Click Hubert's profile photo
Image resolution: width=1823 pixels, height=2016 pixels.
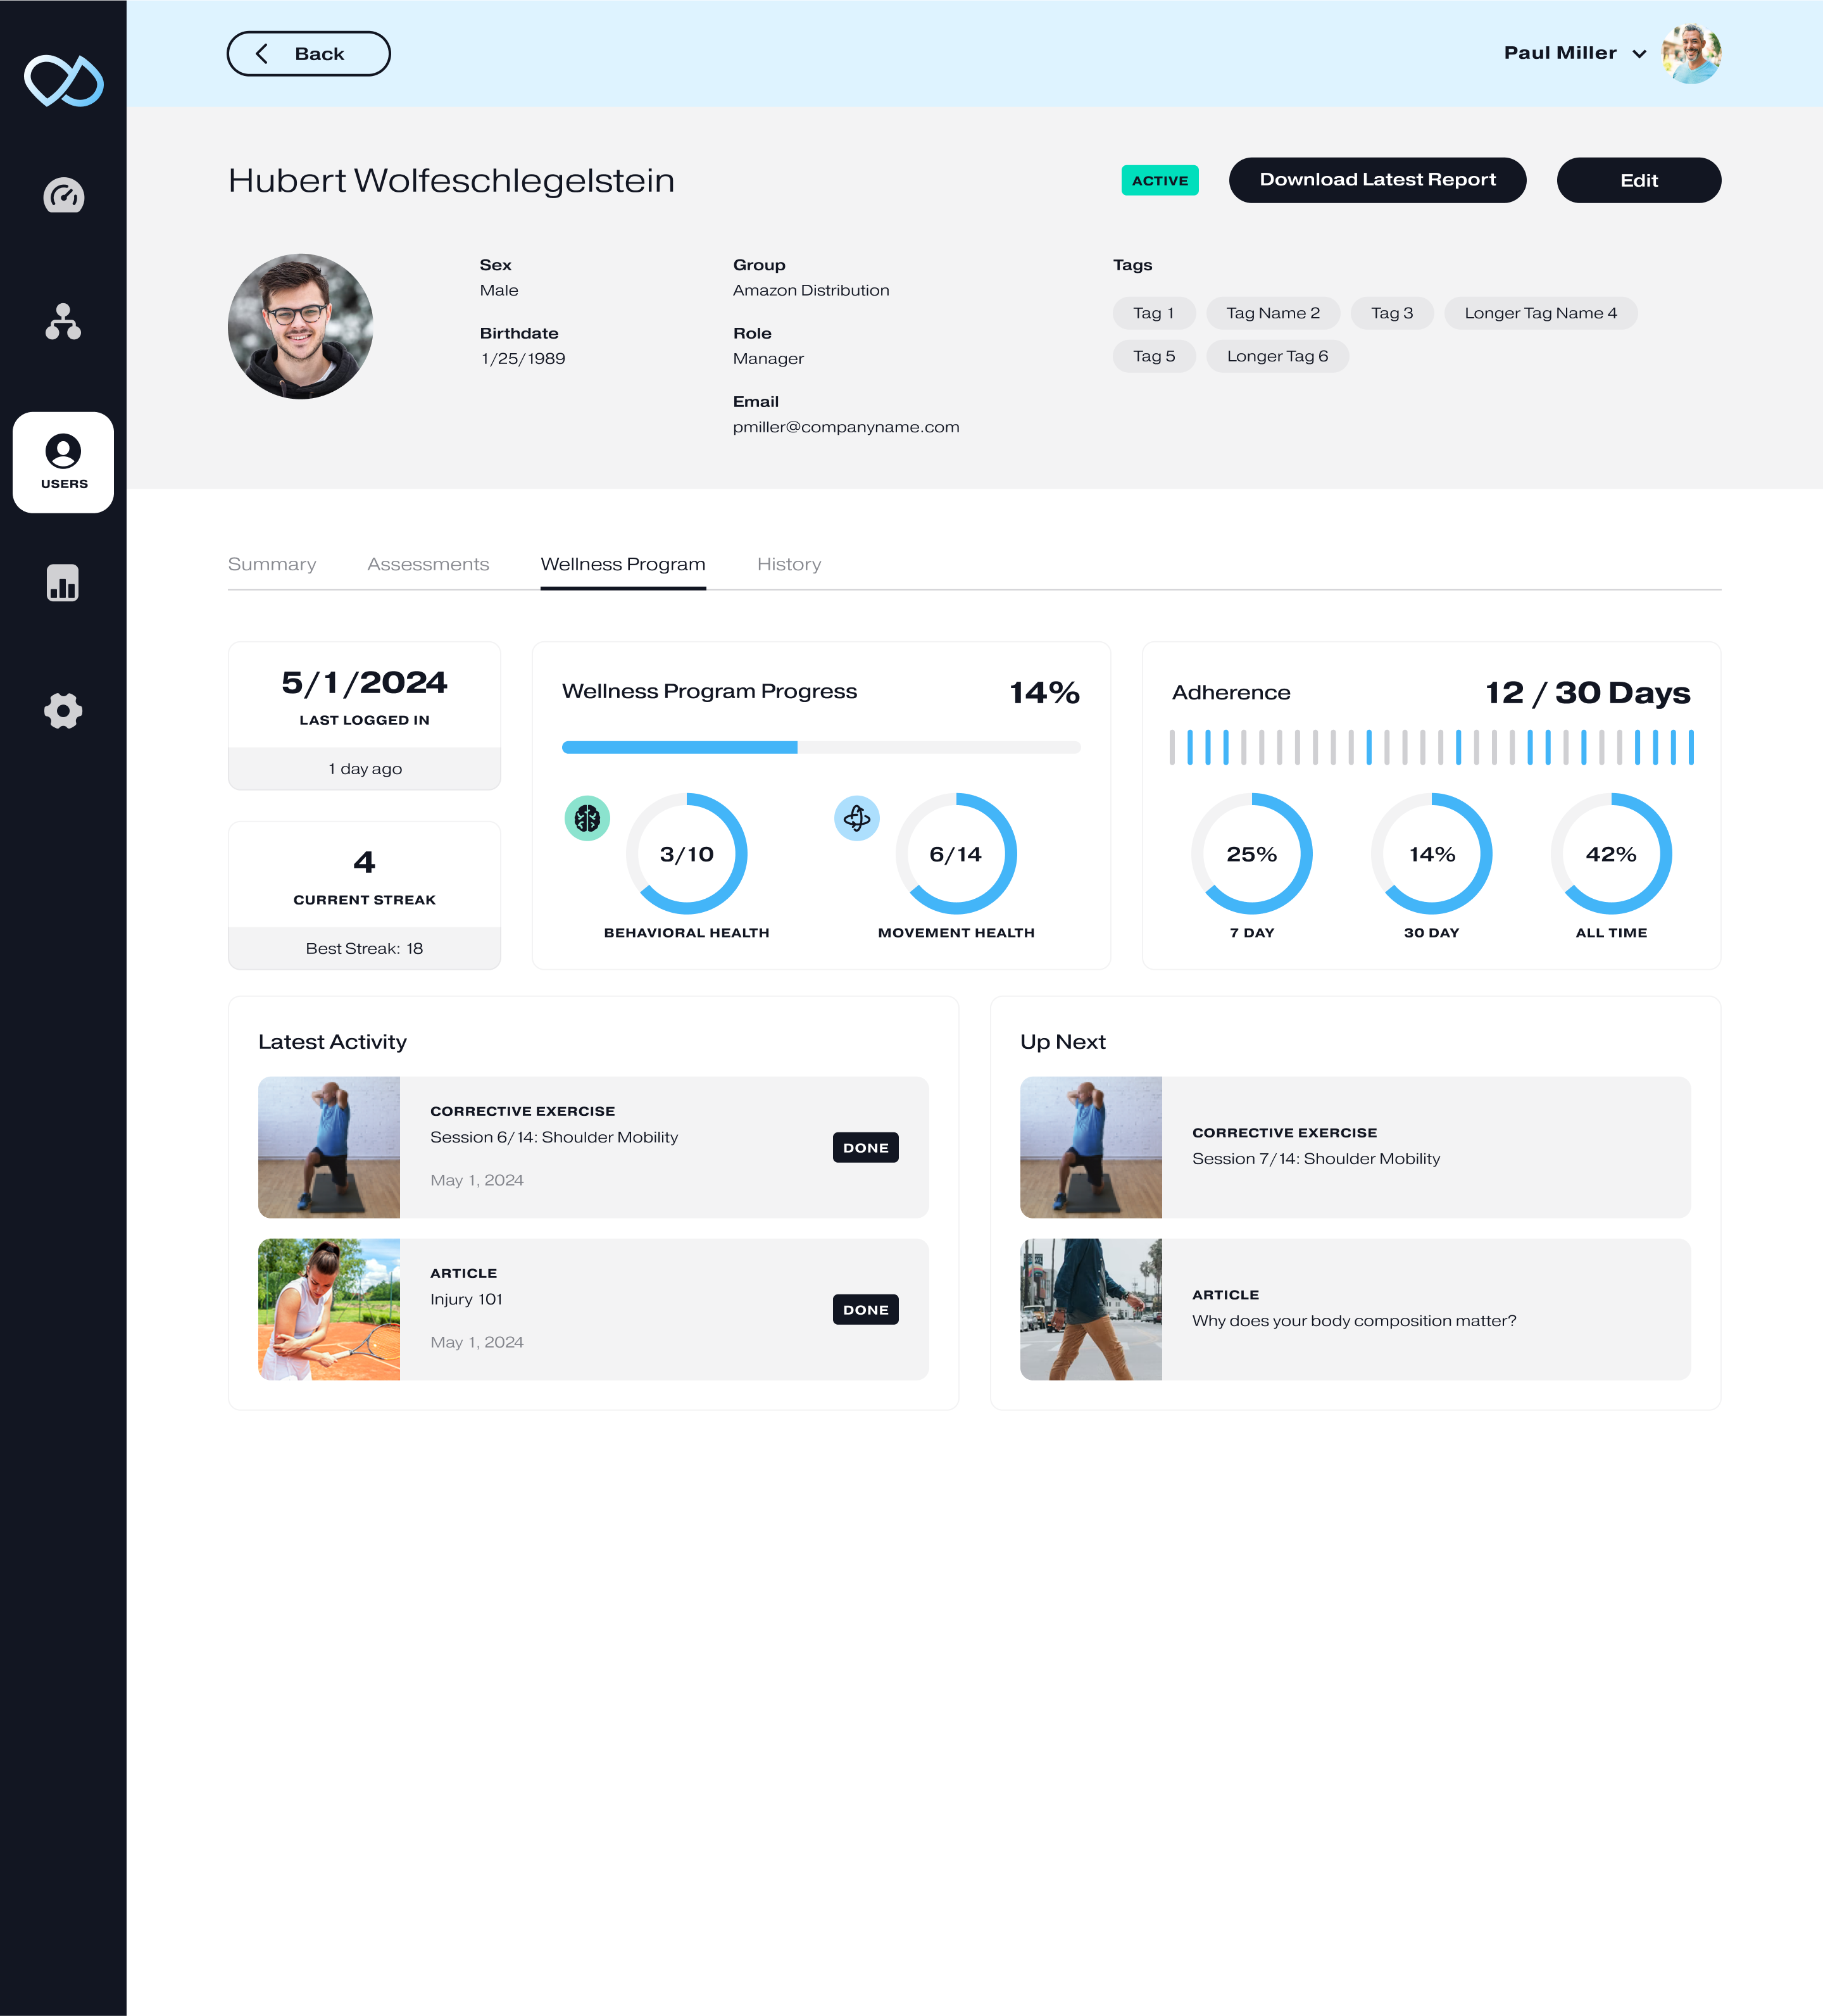[x=300, y=326]
